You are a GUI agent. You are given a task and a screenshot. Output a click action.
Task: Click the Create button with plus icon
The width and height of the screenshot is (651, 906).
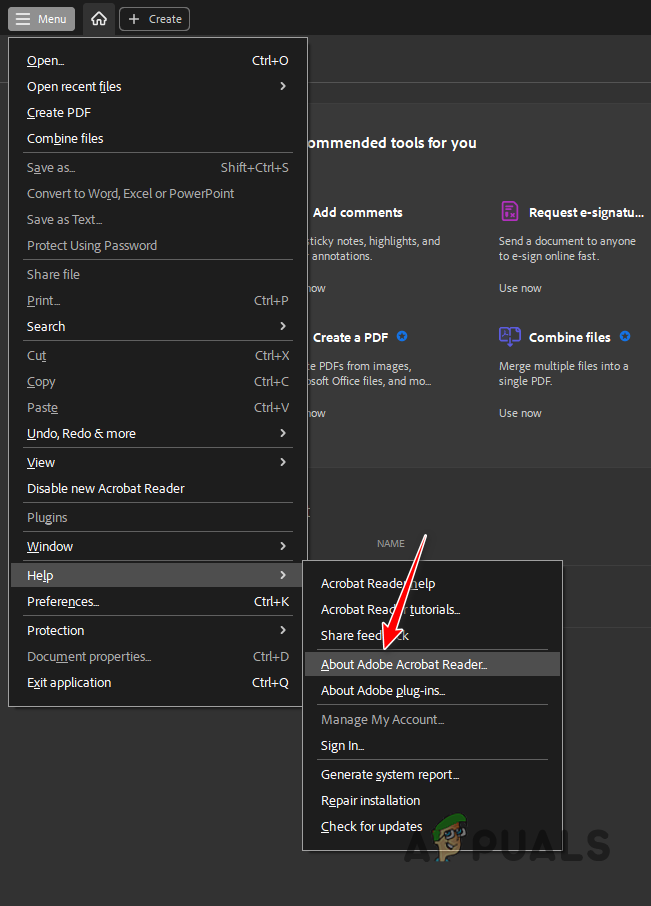coord(154,19)
